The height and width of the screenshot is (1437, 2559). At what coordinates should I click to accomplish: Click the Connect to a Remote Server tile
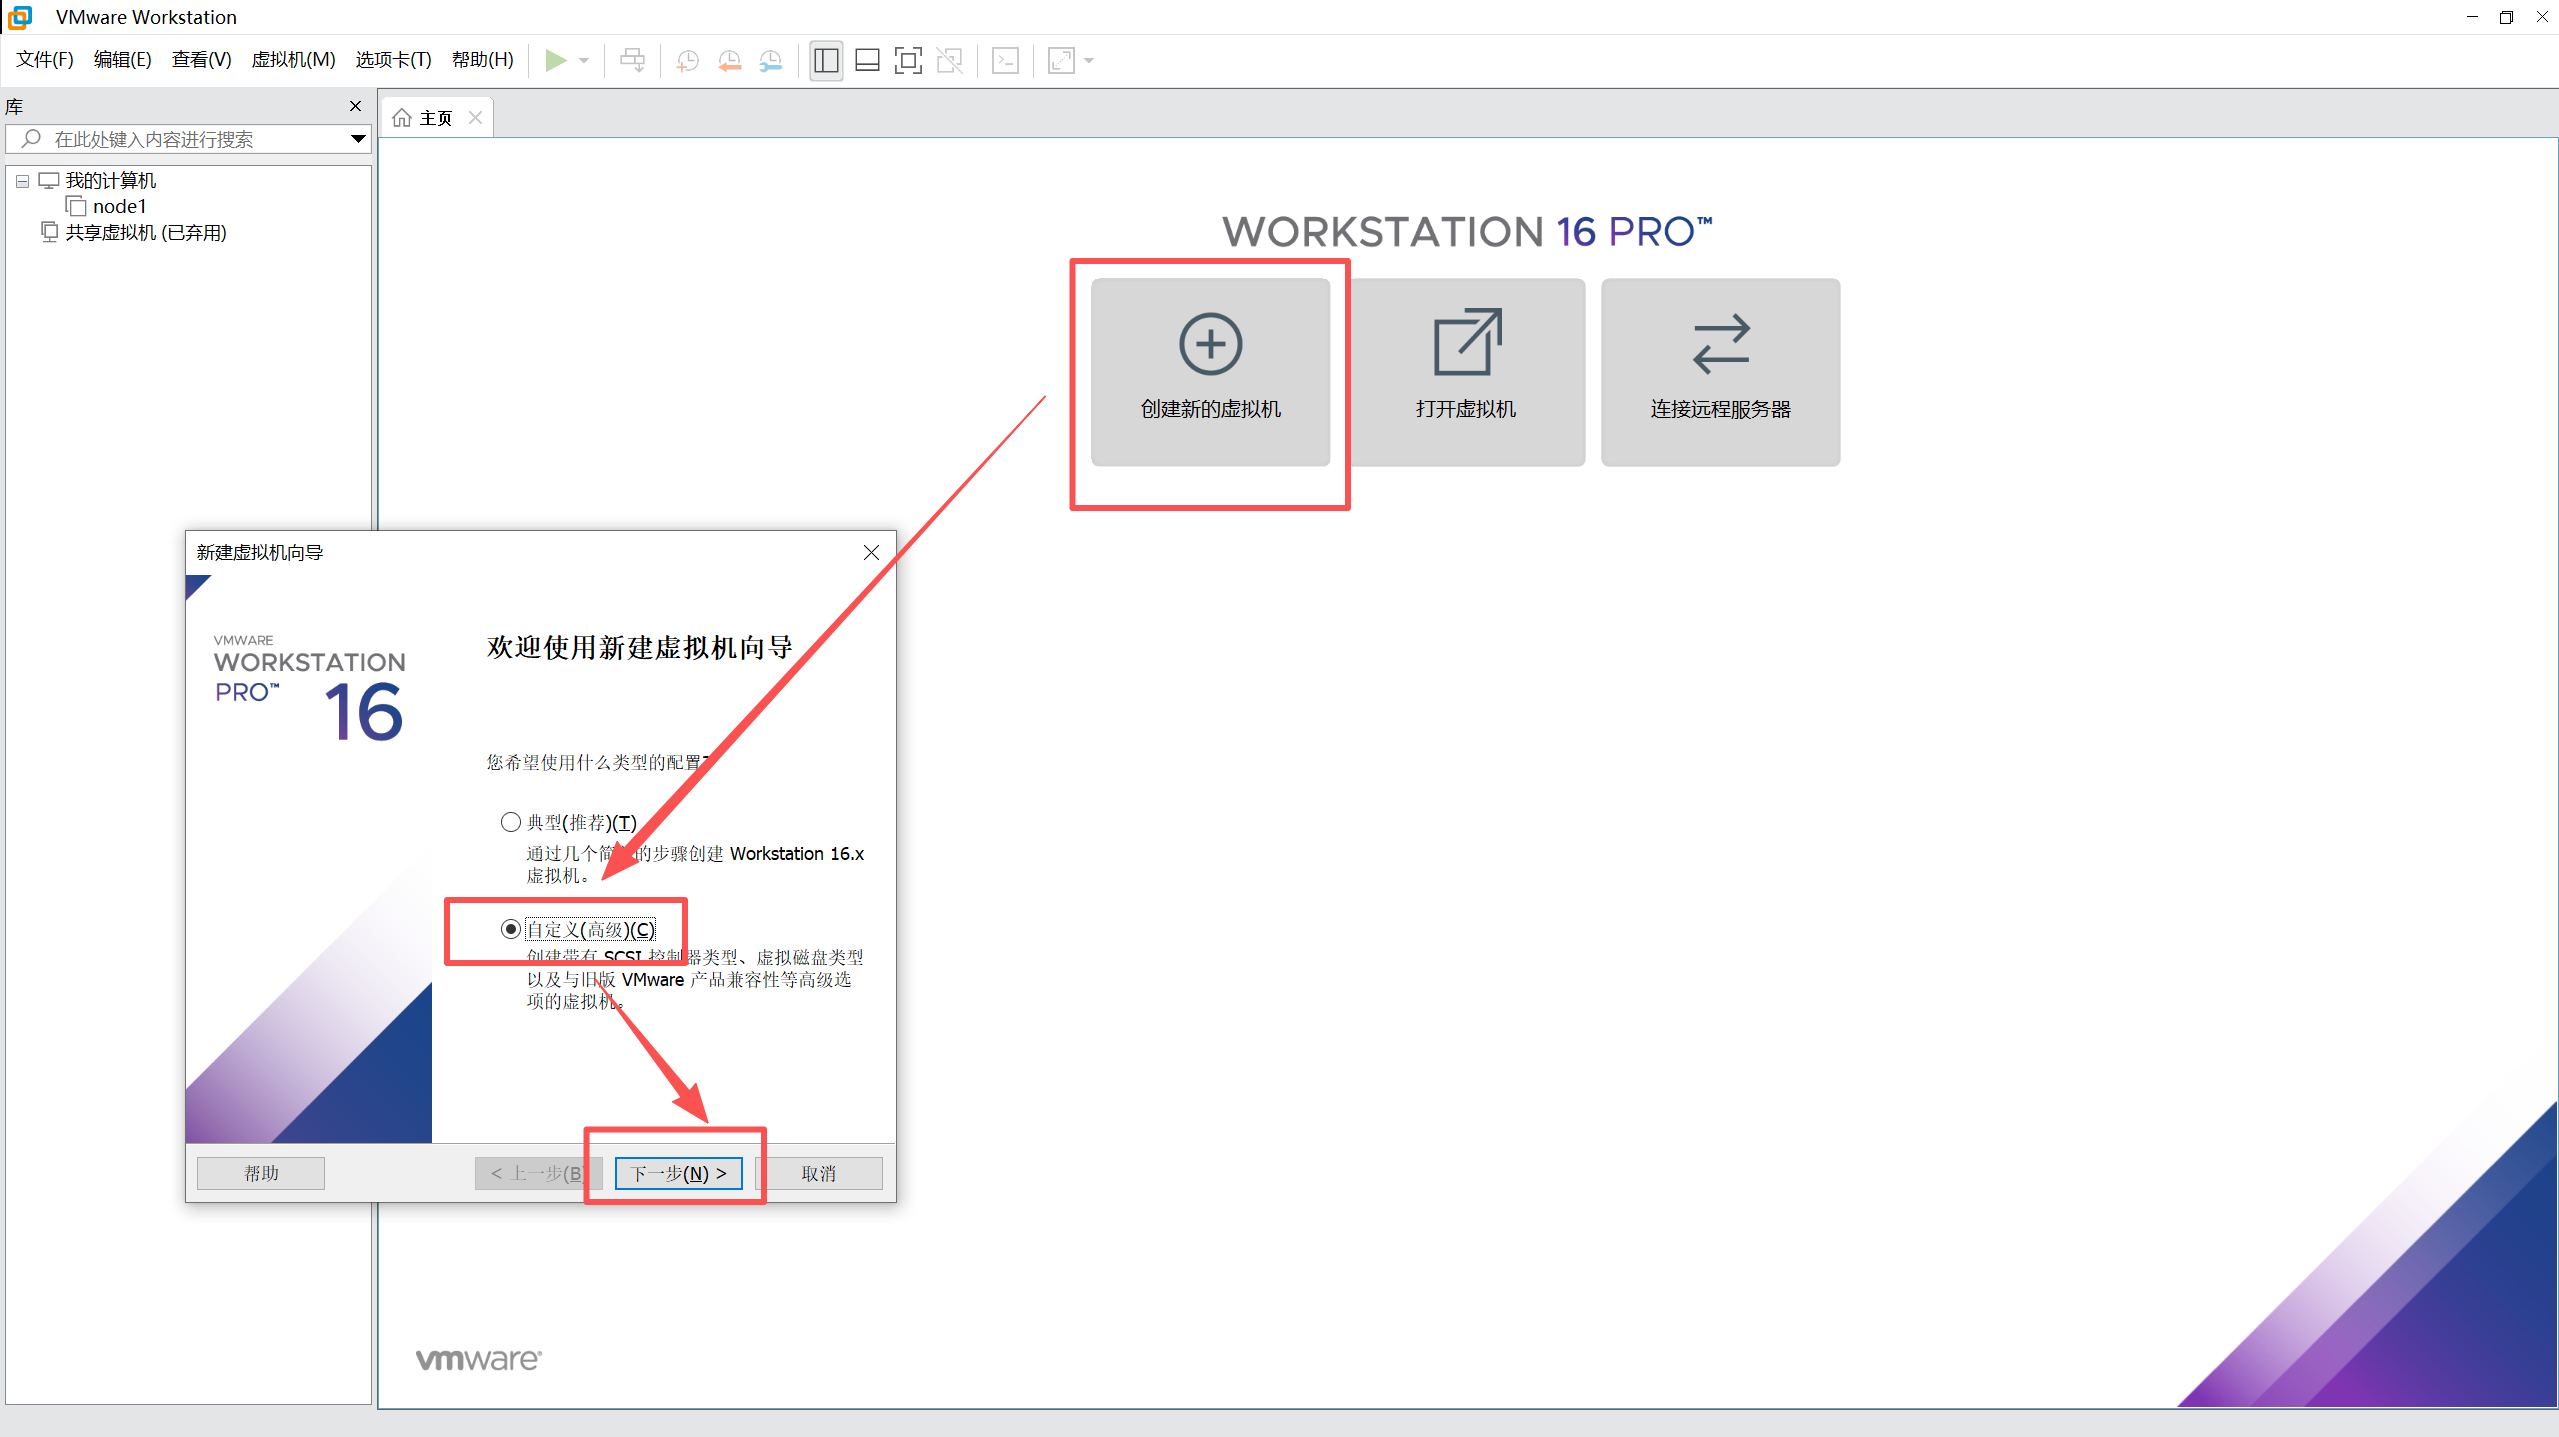point(1720,371)
